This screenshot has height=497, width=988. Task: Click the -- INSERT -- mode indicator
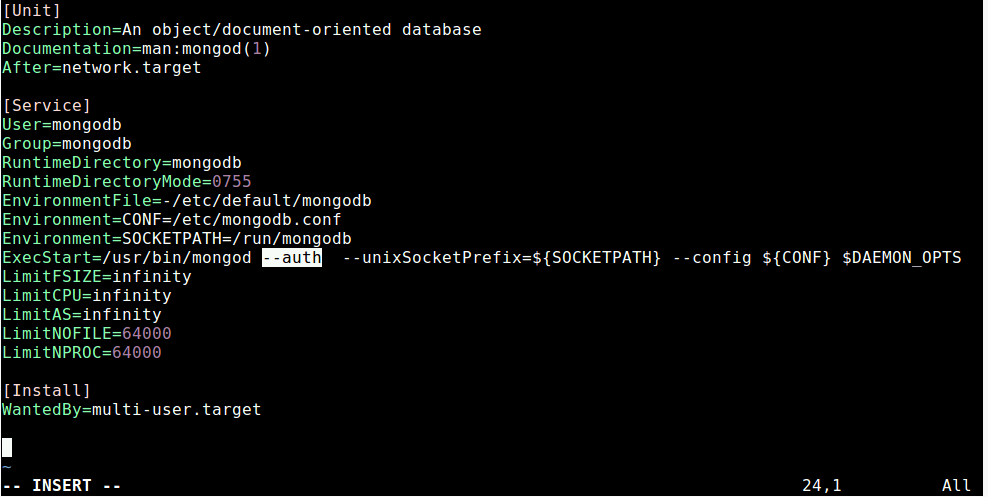[x=62, y=486]
